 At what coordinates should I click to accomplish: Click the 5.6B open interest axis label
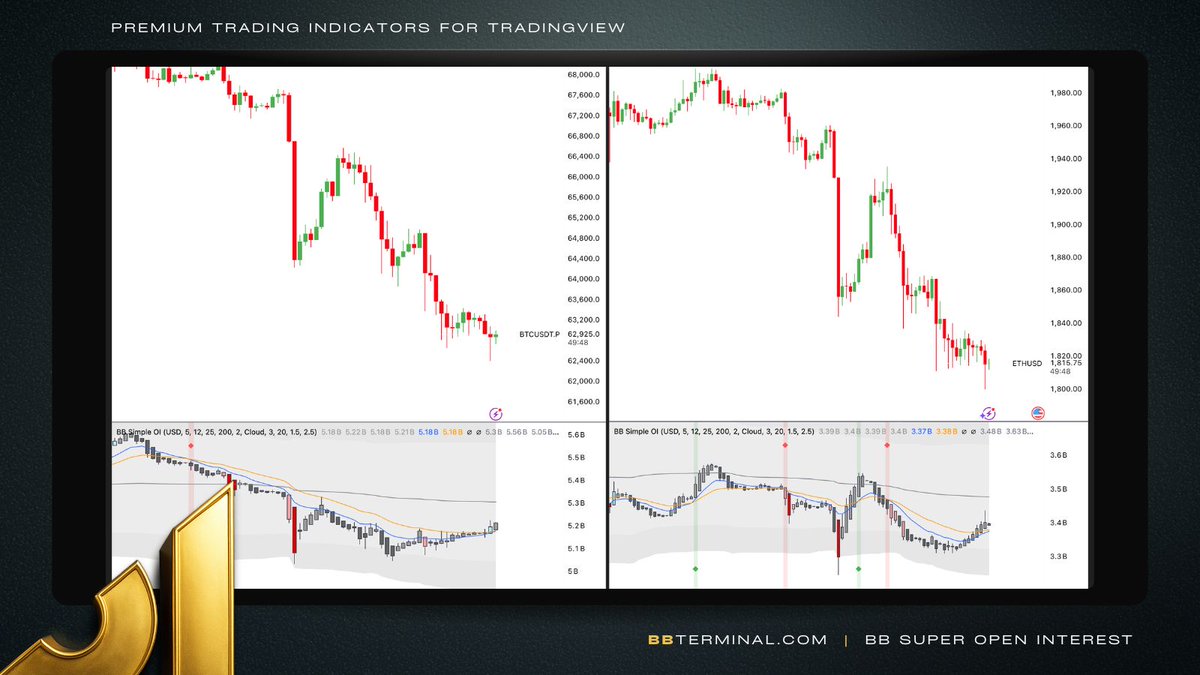click(x=577, y=435)
